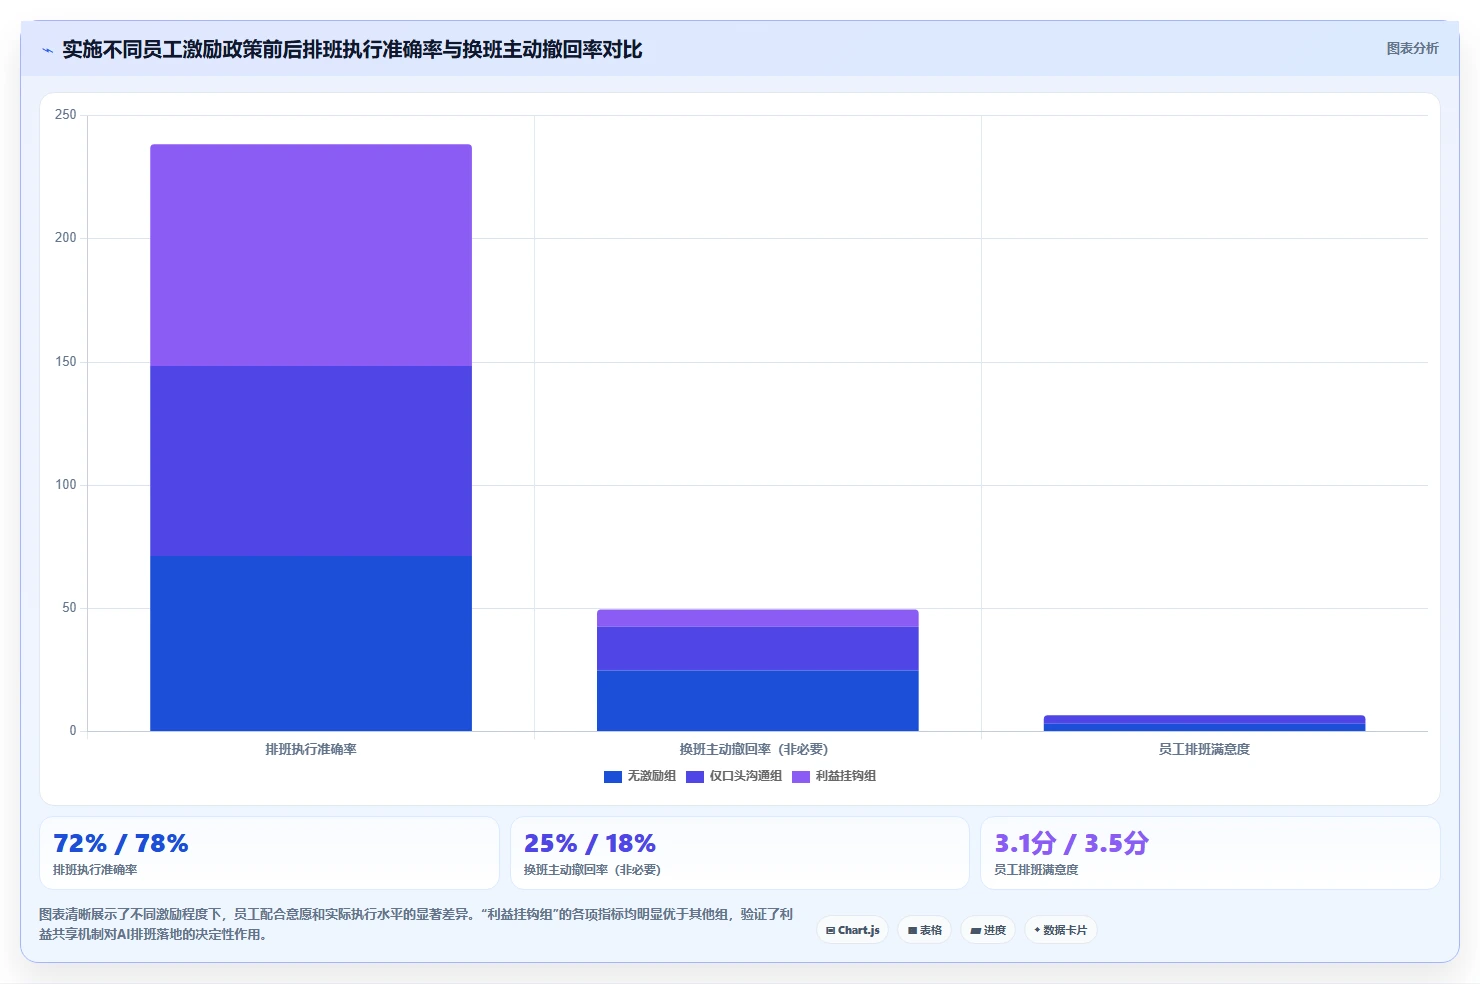Screen dimensions: 1480x984
Task: Click the chart title text
Action: coord(352,49)
